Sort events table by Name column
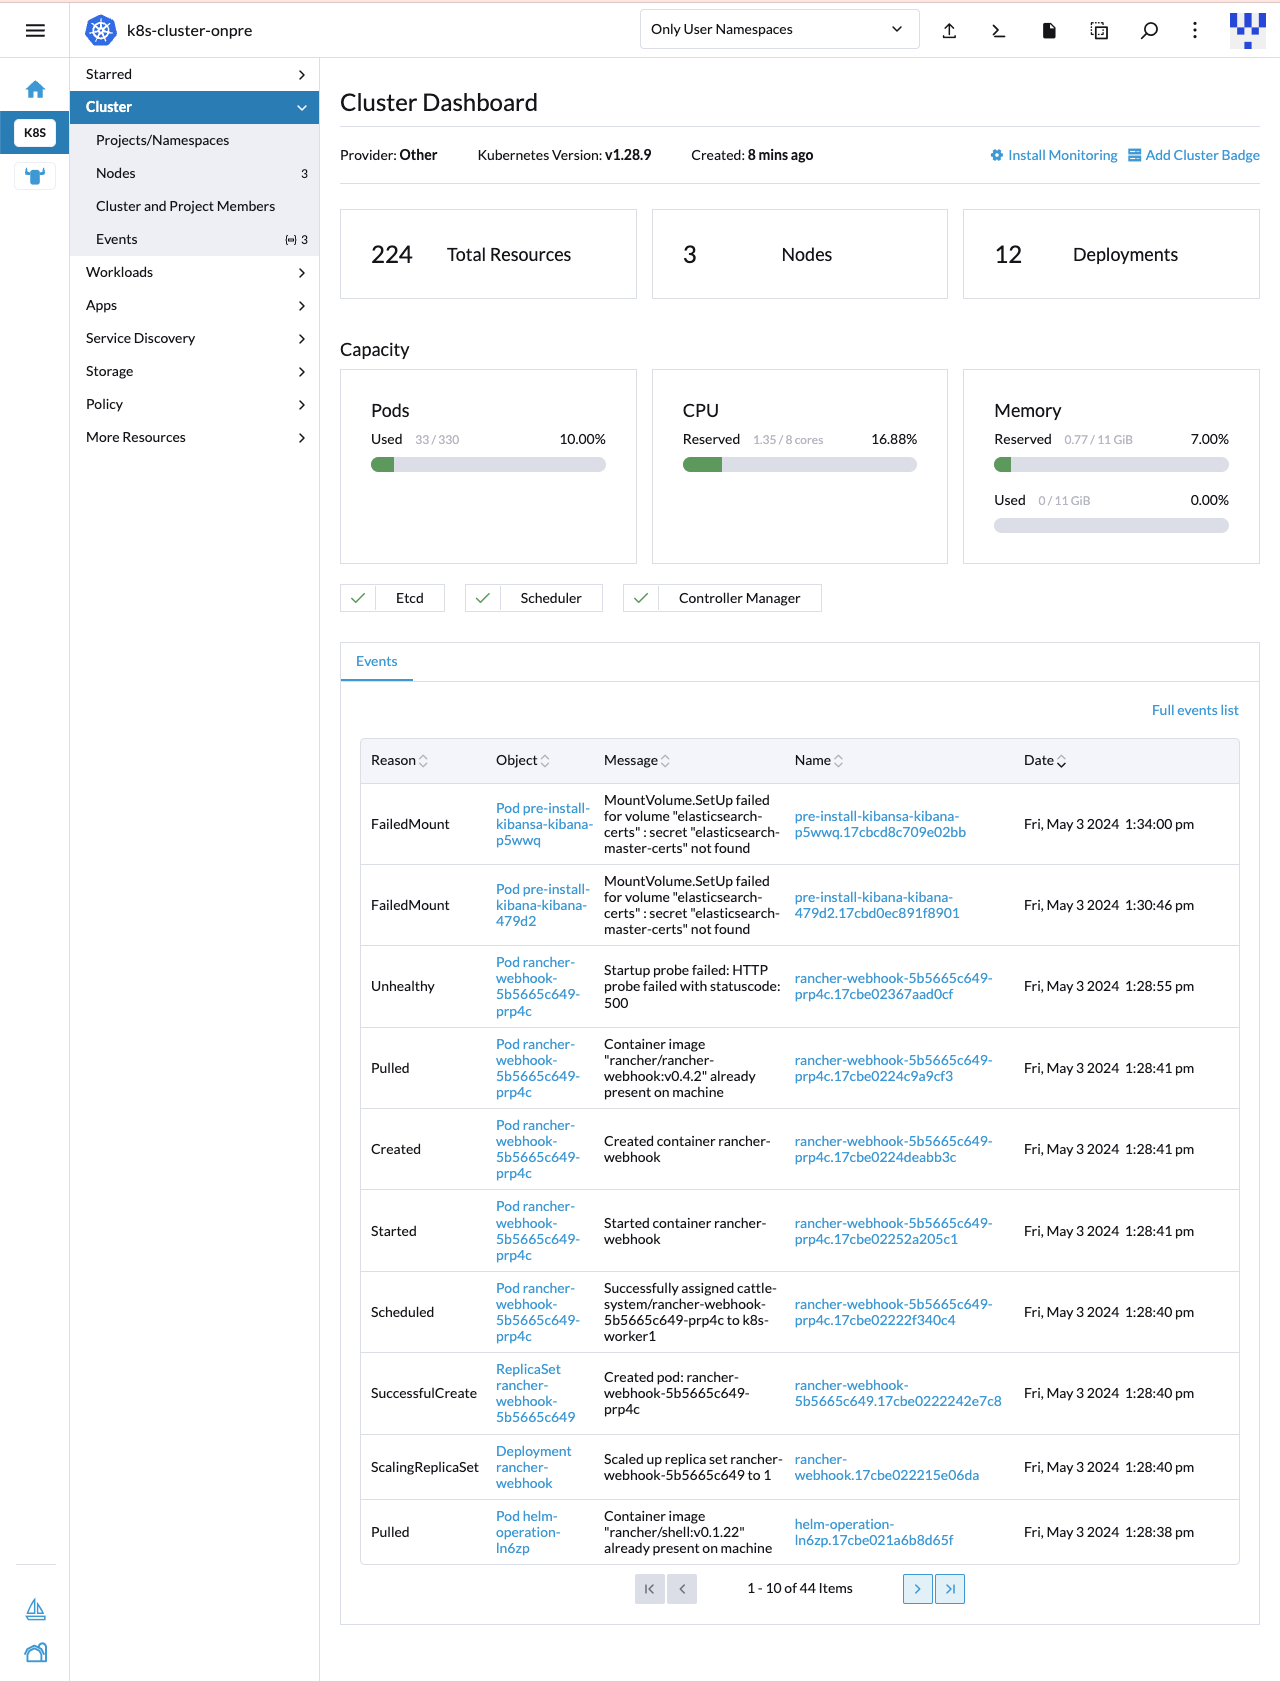Image resolution: width=1280 pixels, height=1681 pixels. 819,760
